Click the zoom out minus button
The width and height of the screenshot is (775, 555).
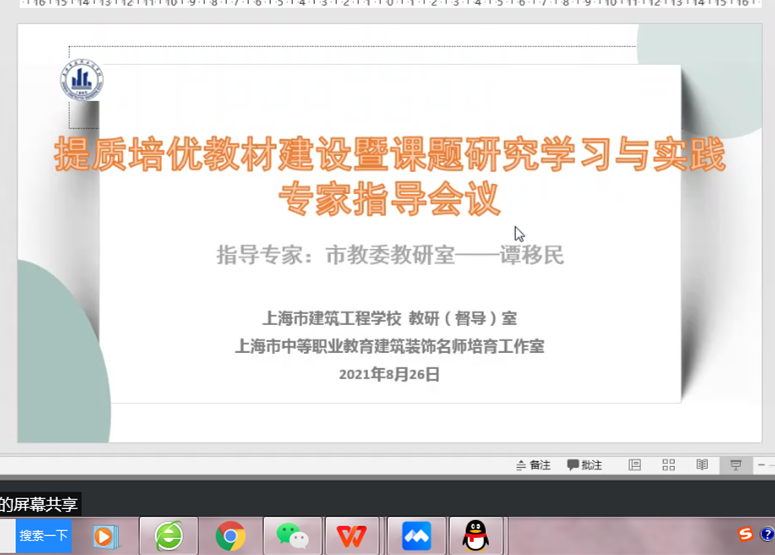[x=761, y=465]
